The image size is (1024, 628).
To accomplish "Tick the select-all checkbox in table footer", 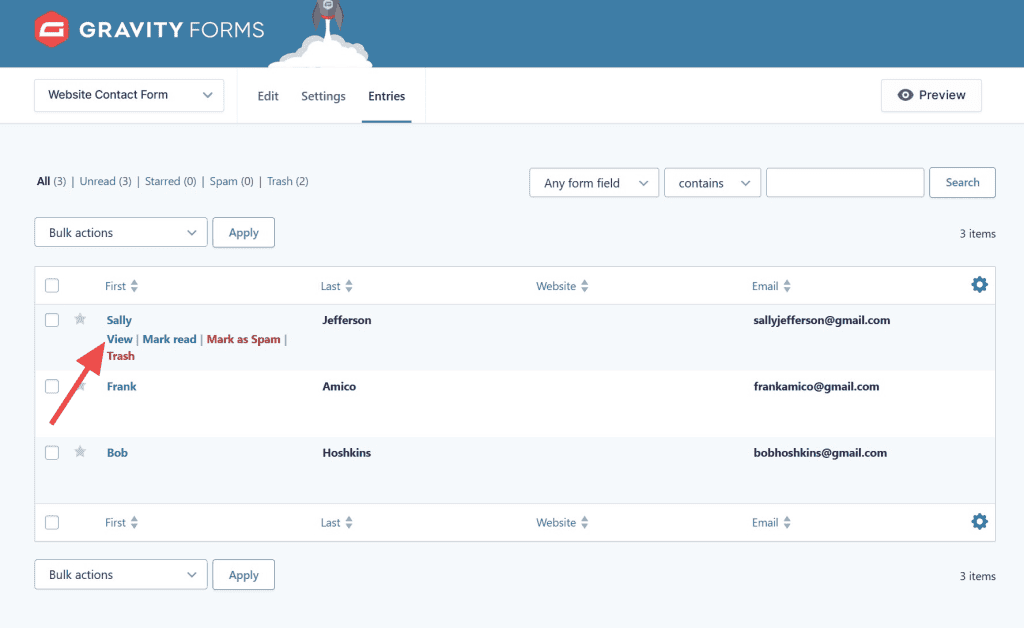I will coord(52,522).
